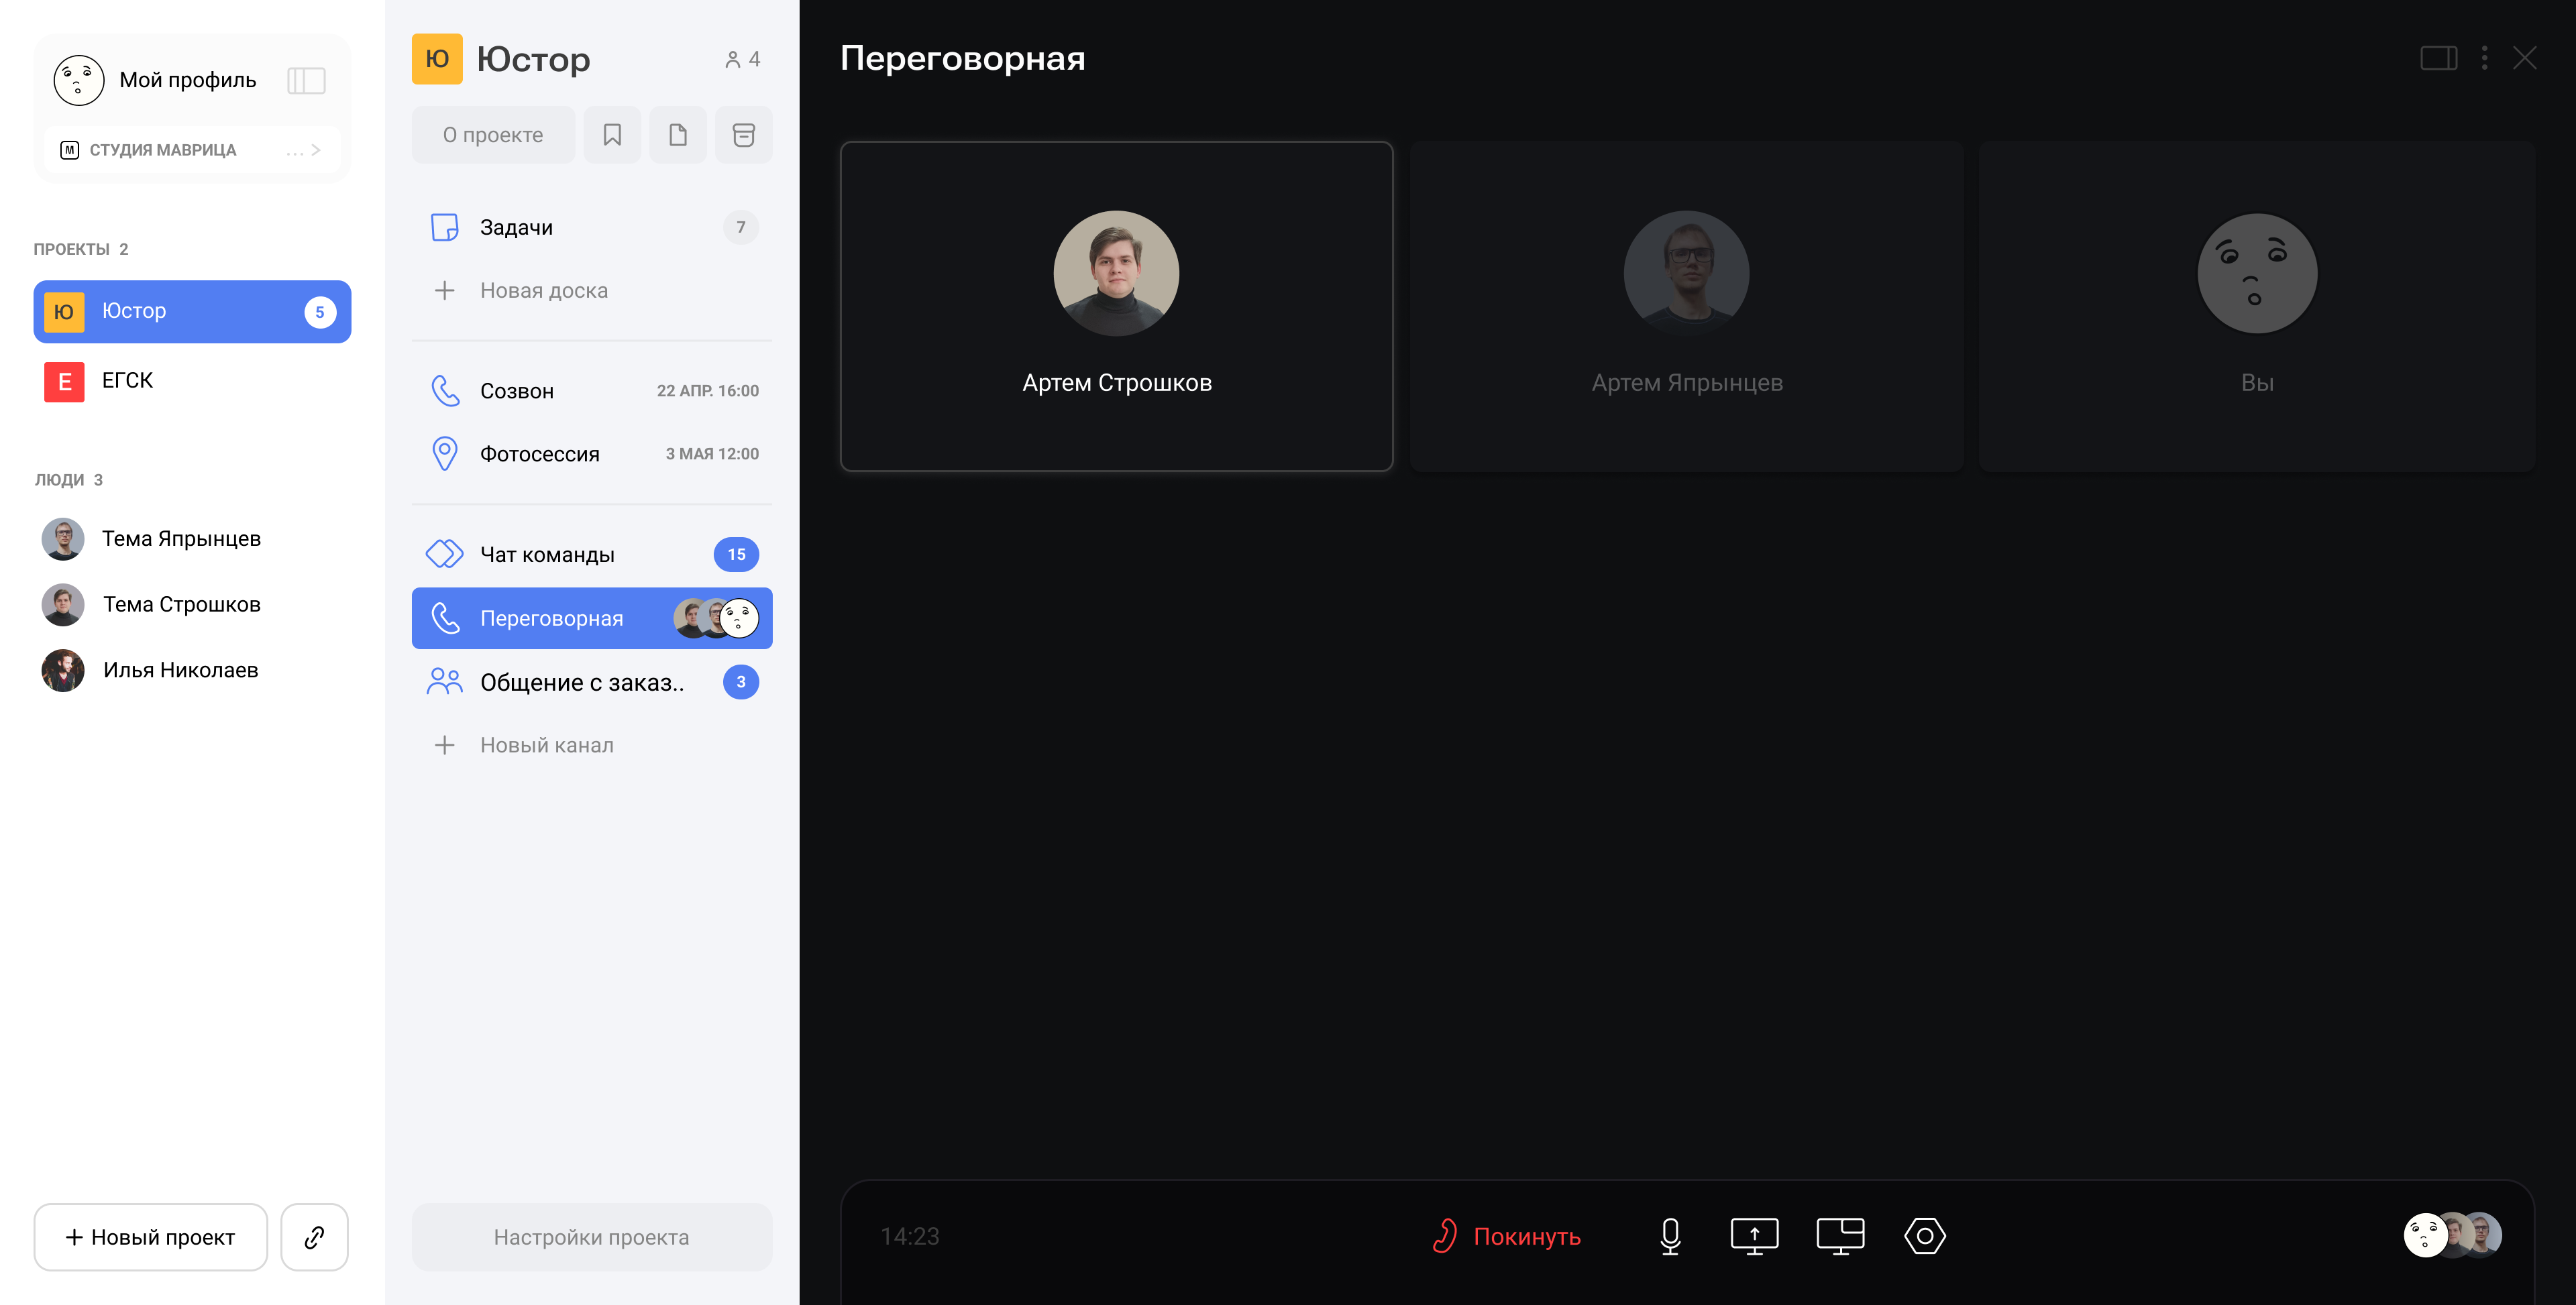Start screen sharing in the call

click(1755, 1236)
